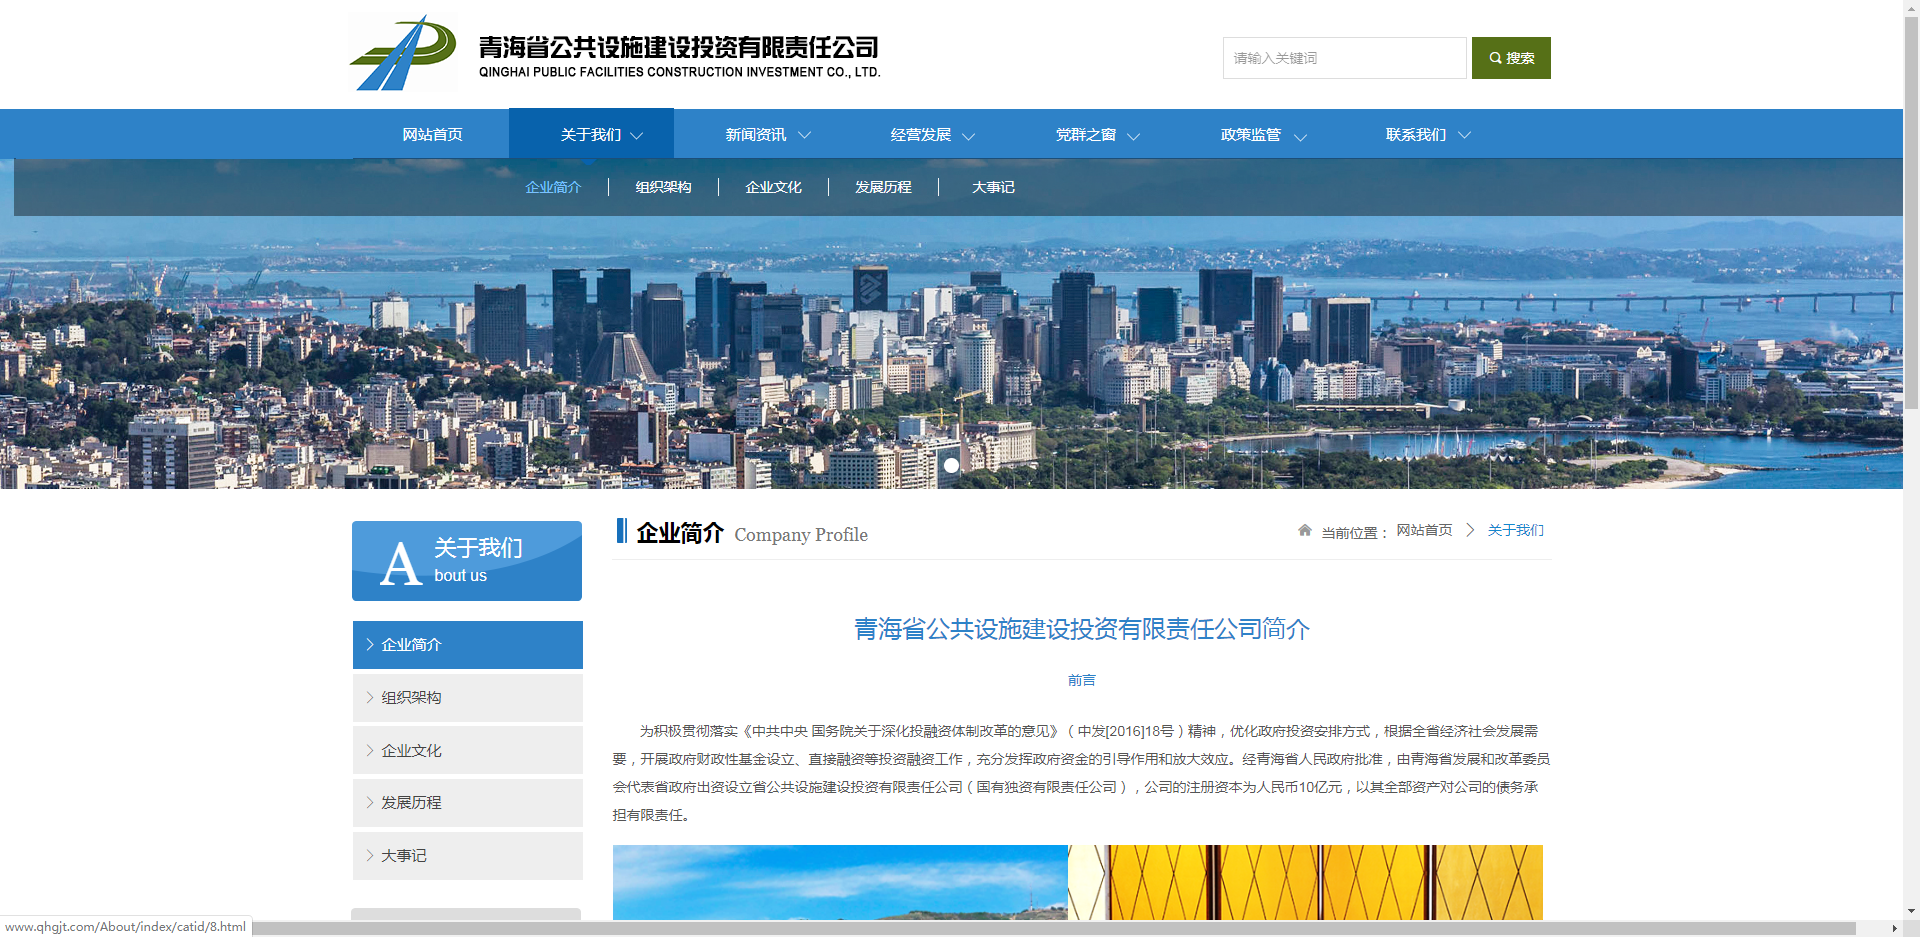Open the 联系我们 navigation menu
The width and height of the screenshot is (1920, 937).
(x=1416, y=134)
